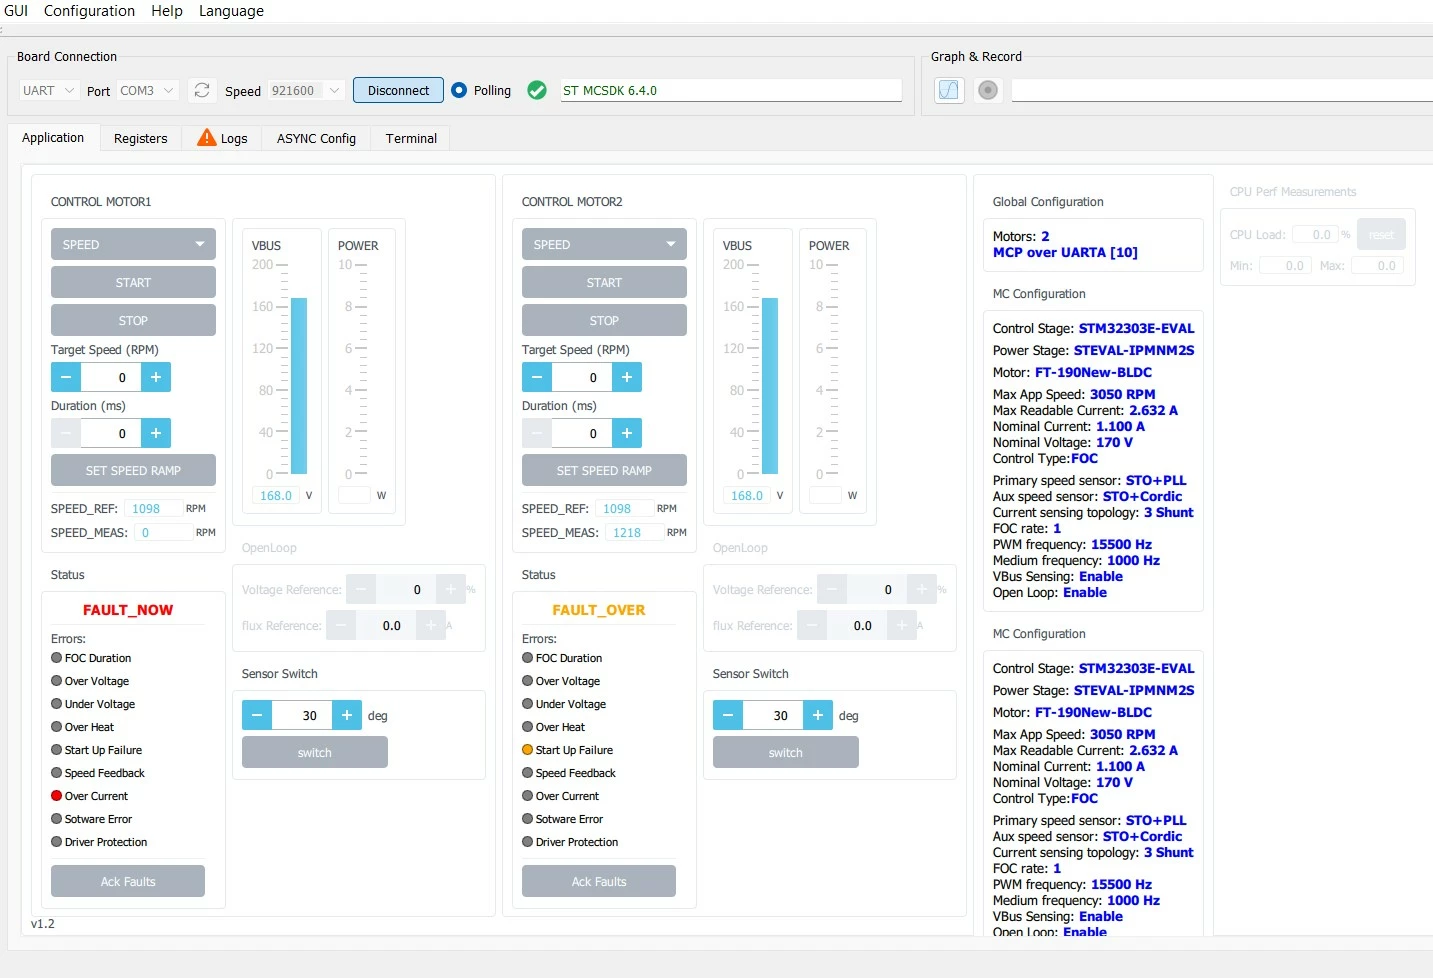Click Motor1 Over Current fault indicator

tap(57, 796)
